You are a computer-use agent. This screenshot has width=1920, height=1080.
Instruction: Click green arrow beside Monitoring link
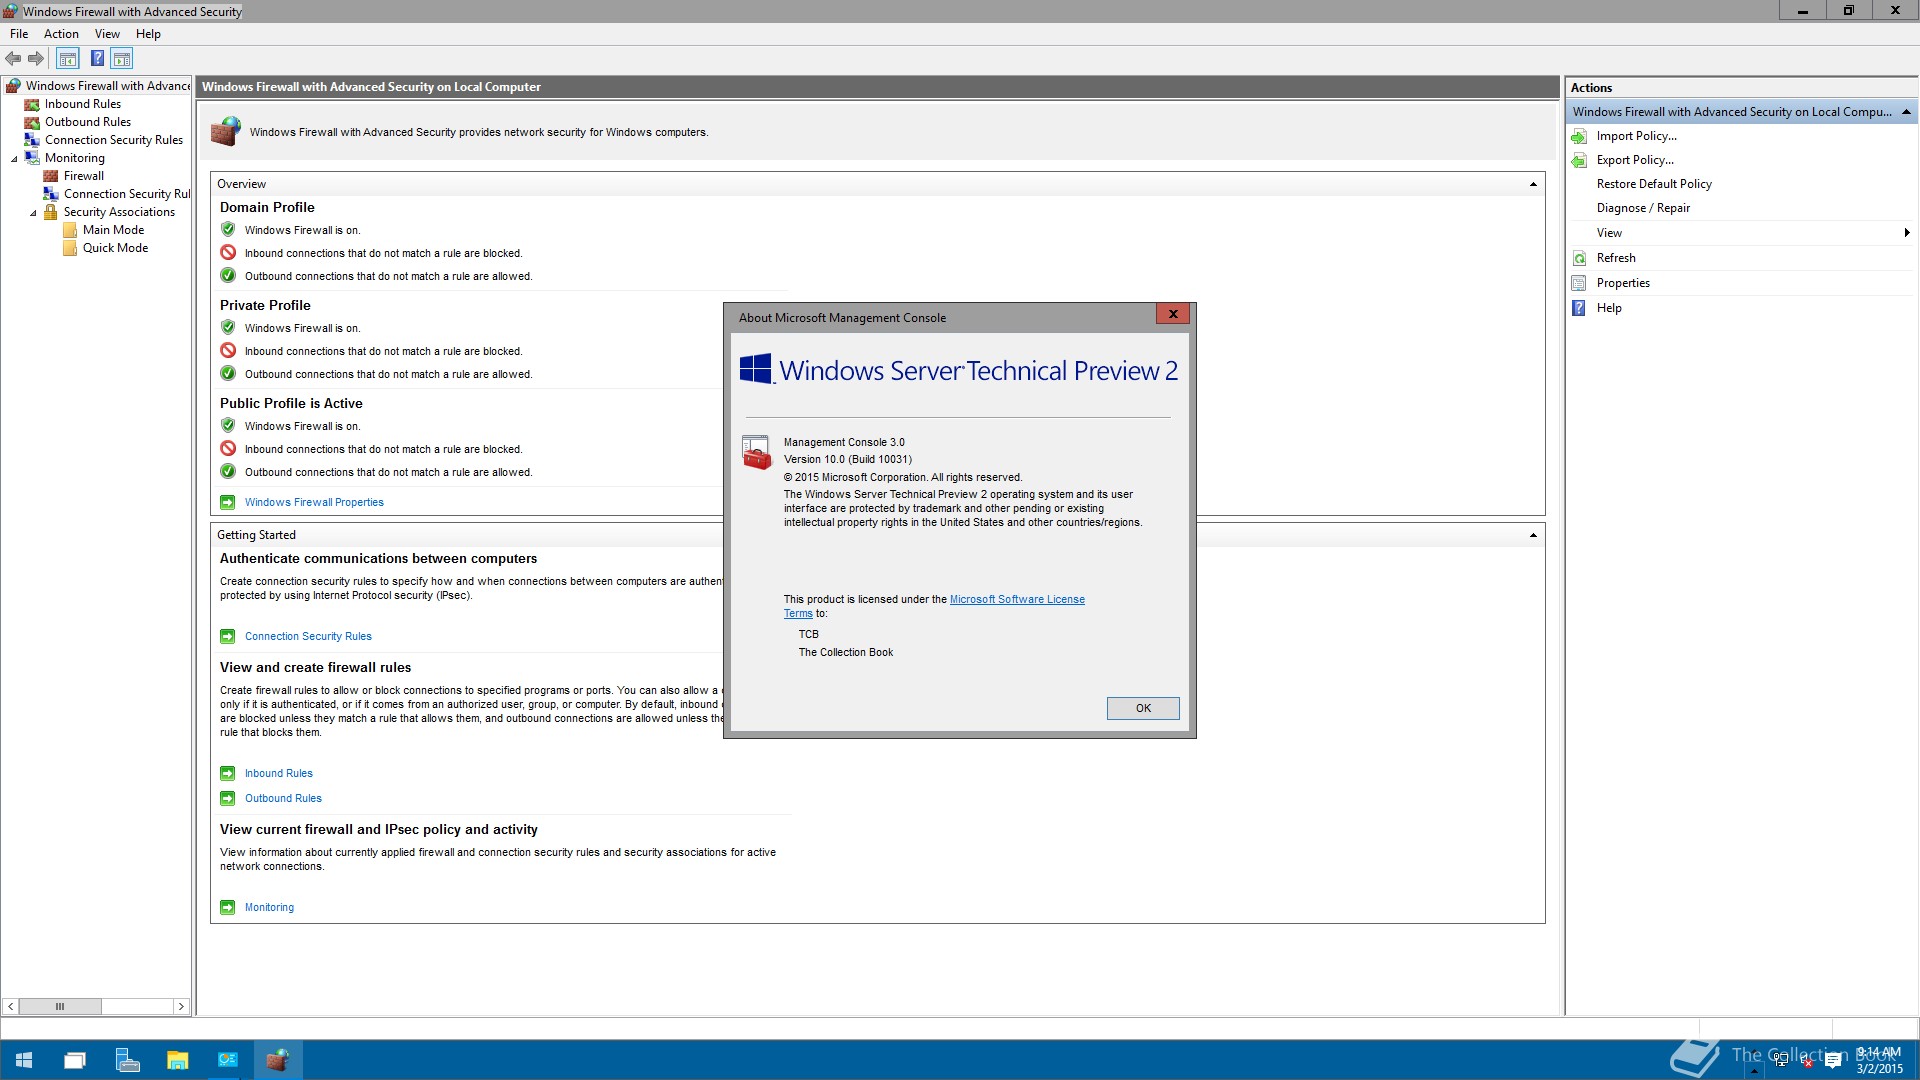228,907
